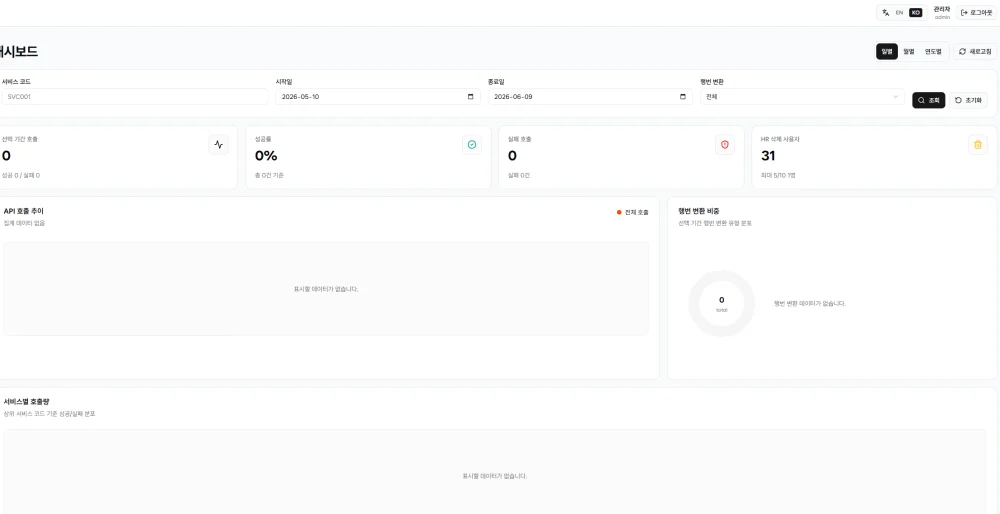Click the 행번 변환 비중 panel title
Viewport: 1000px width, 514px height.
point(700,211)
